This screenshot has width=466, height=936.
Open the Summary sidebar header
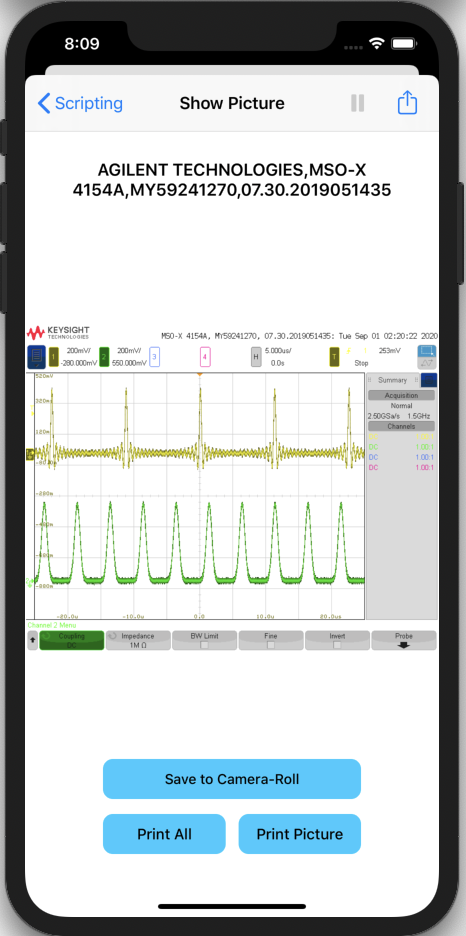click(x=392, y=380)
